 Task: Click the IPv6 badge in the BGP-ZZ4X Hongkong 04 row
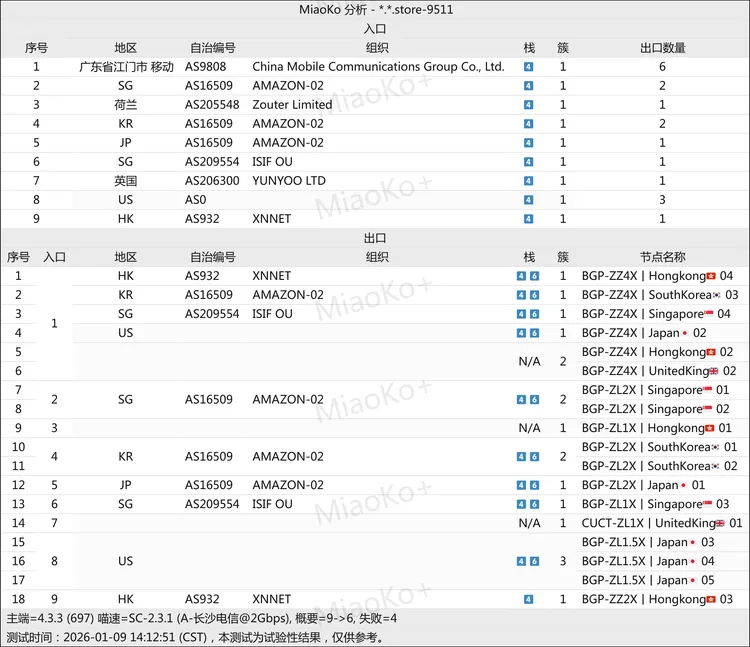tap(534, 276)
